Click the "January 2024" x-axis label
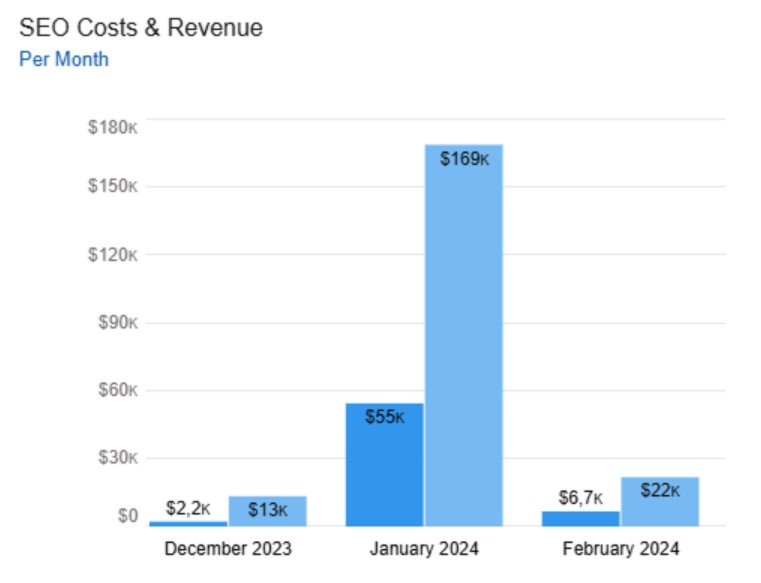Image resolution: width=761 pixels, height=583 pixels. click(x=424, y=549)
